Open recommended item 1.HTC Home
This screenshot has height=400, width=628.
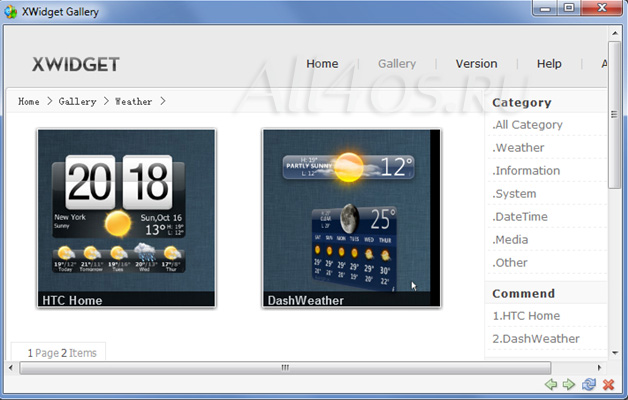click(x=526, y=316)
